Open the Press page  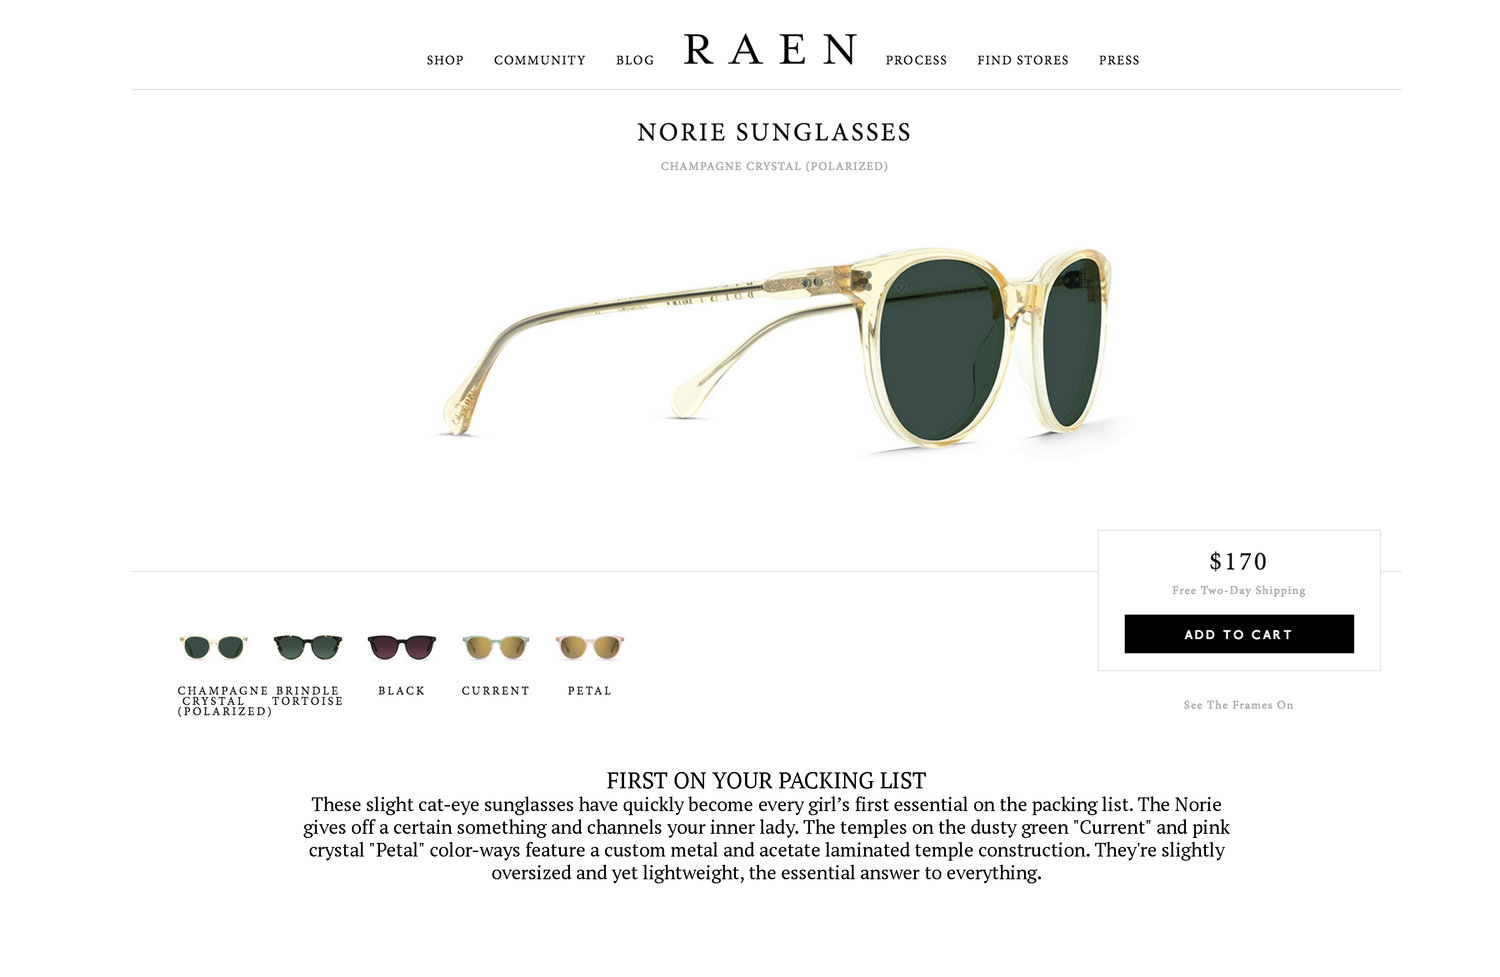coord(1119,60)
